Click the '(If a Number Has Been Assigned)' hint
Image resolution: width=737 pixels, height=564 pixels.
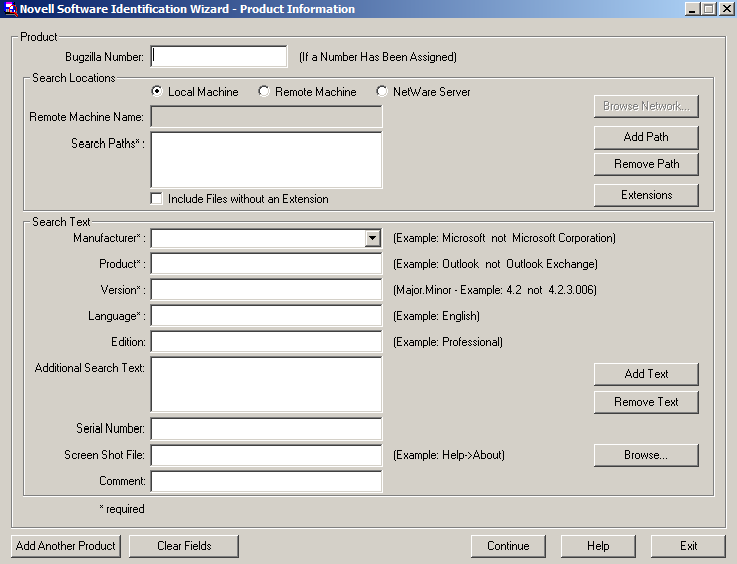(378, 57)
